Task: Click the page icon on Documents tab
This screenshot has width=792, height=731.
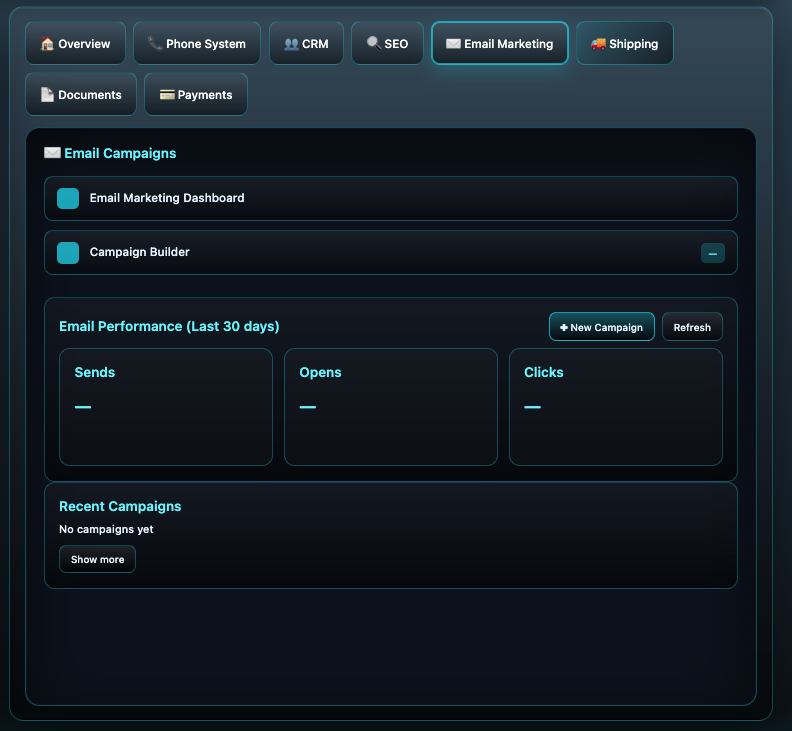Action: pyautogui.click(x=47, y=95)
